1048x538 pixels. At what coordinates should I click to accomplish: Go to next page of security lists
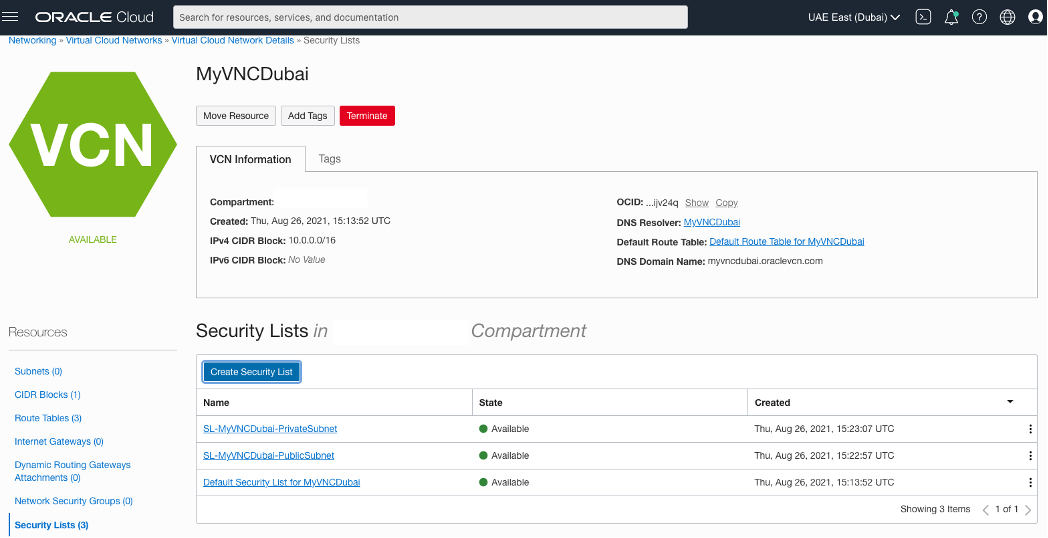1028,510
